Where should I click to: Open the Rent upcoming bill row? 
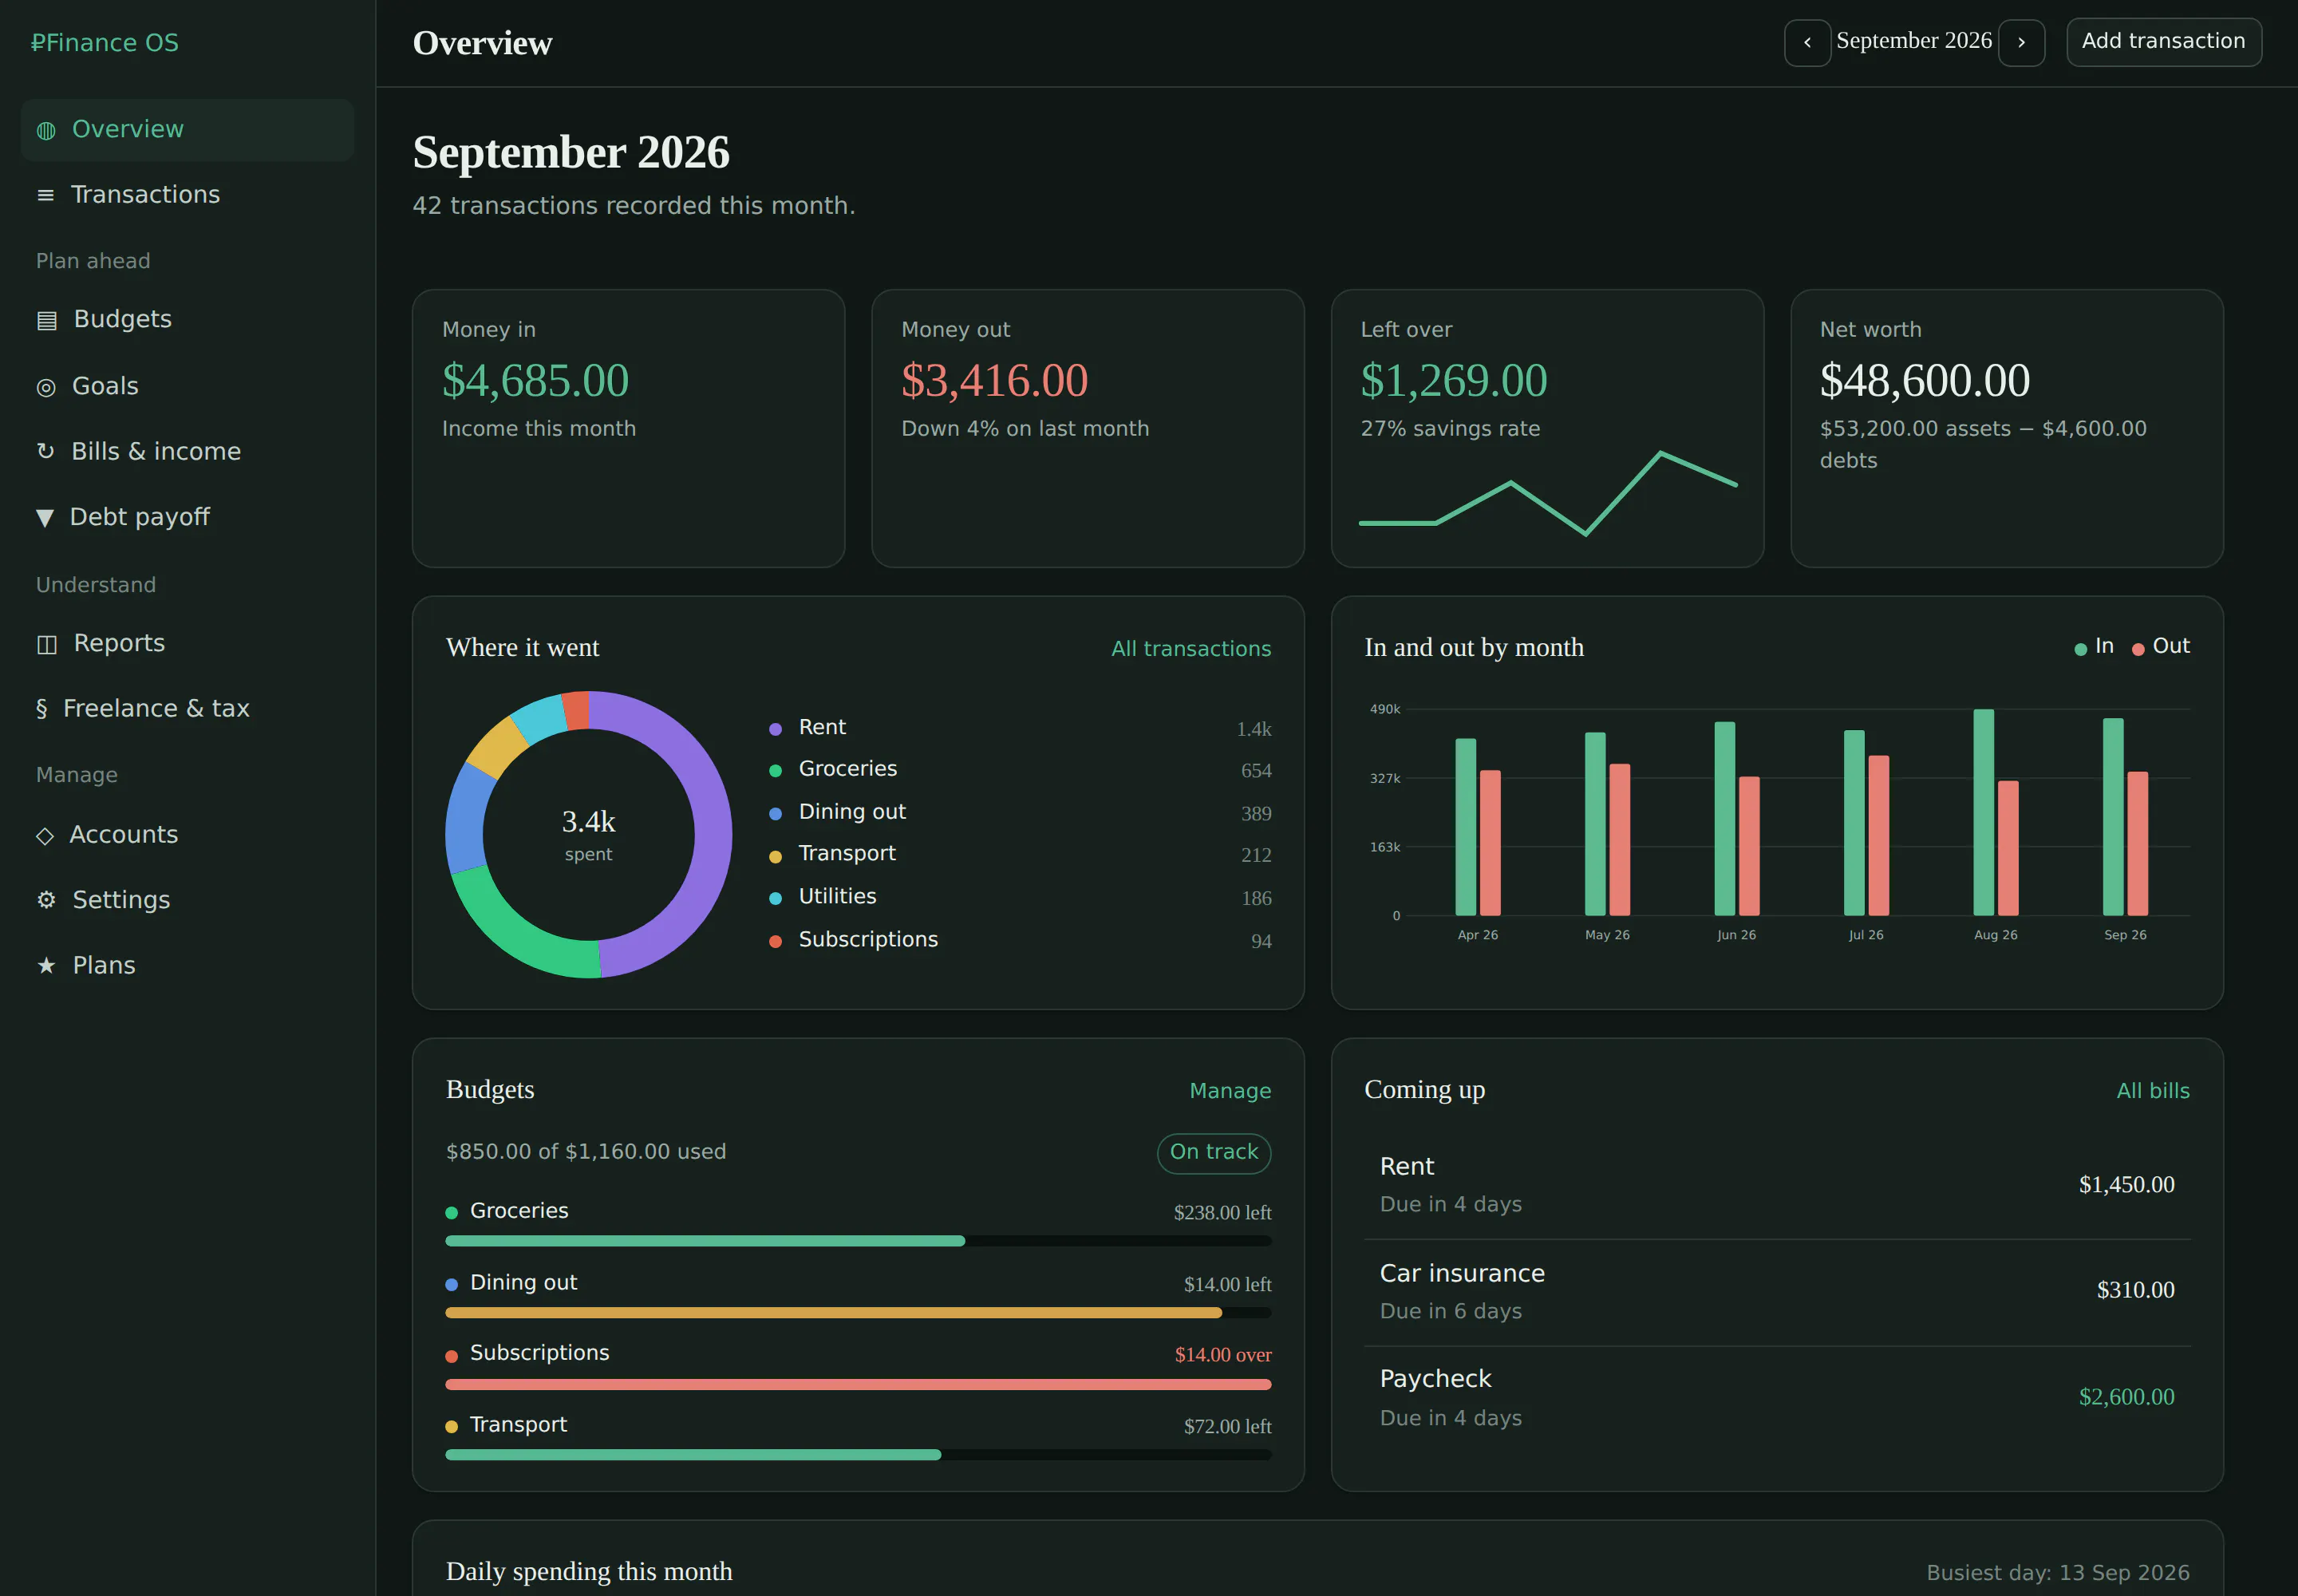click(1777, 1185)
